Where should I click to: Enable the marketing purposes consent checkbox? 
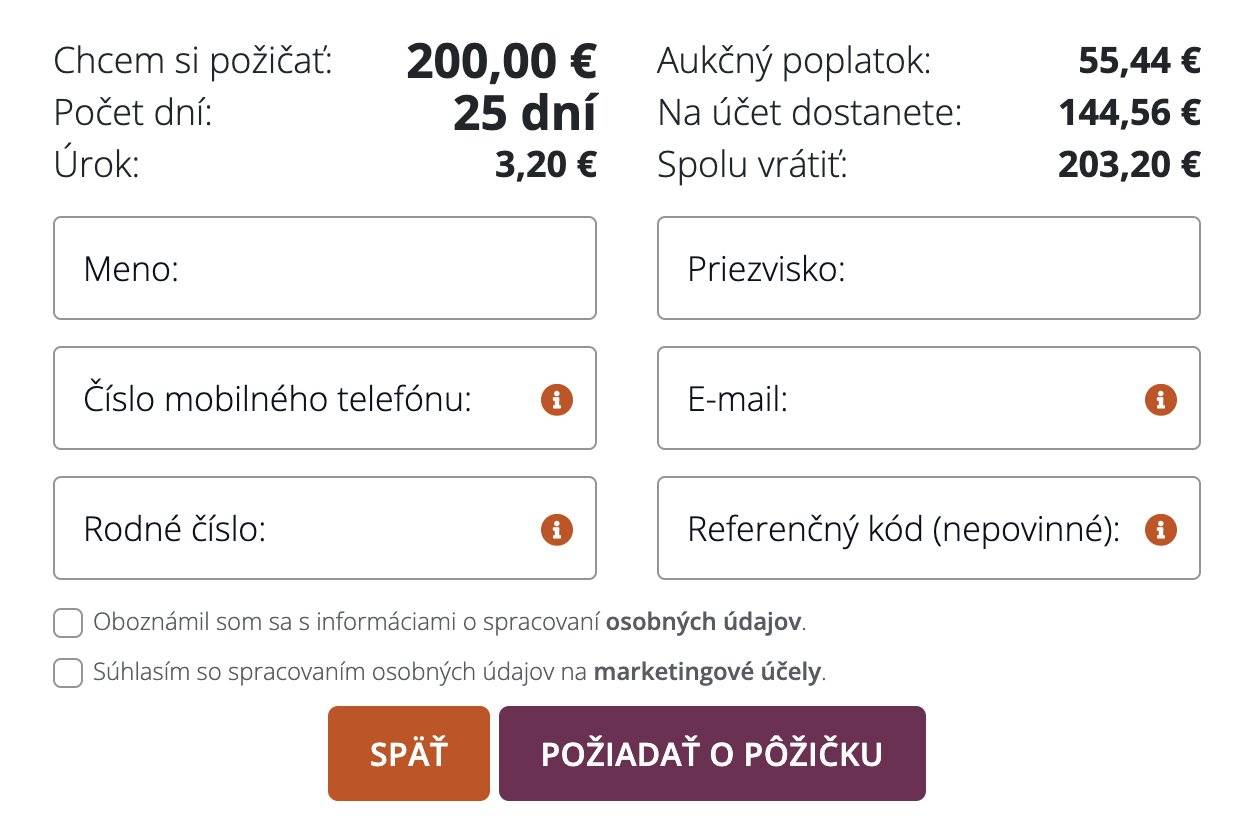click(68, 672)
